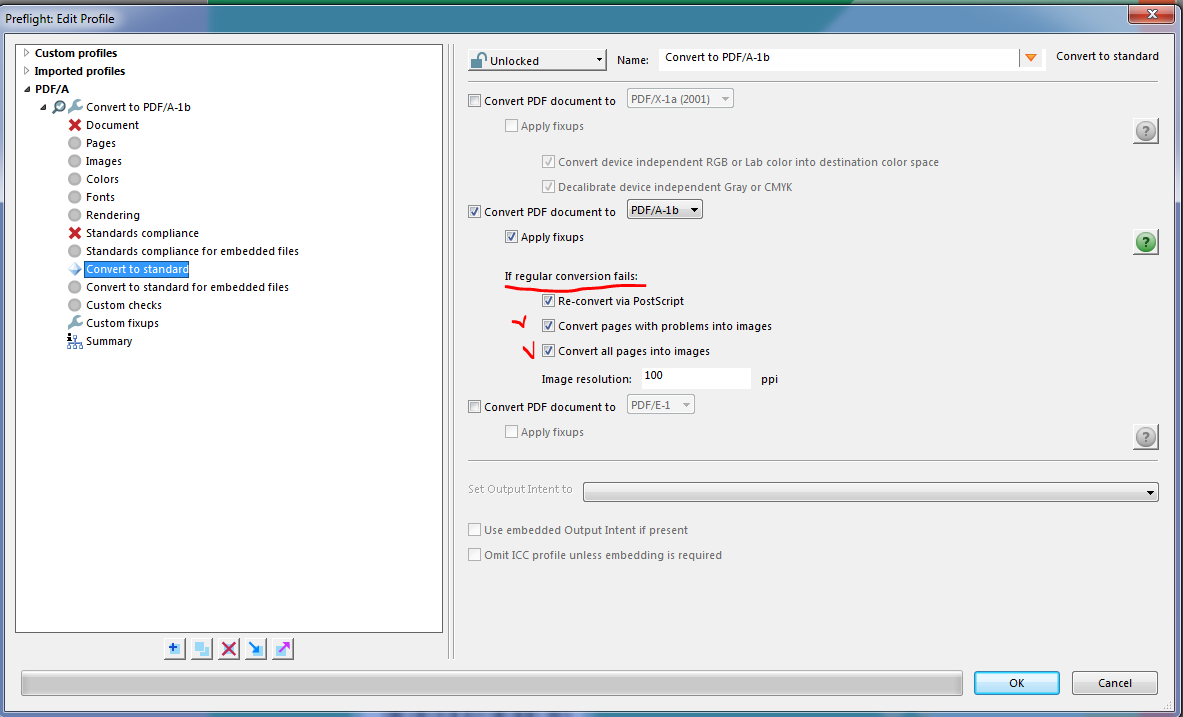Click the duplicate profile icon
This screenshot has width=1183, height=717.
[x=201, y=648]
